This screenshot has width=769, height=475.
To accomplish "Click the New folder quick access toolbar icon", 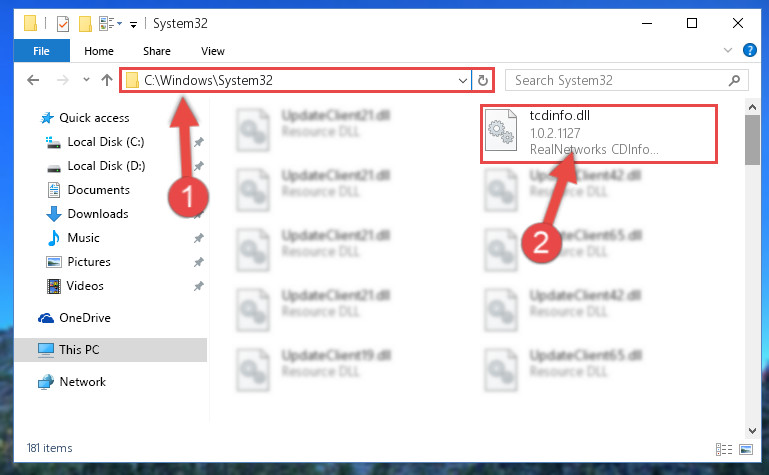I will [x=85, y=24].
